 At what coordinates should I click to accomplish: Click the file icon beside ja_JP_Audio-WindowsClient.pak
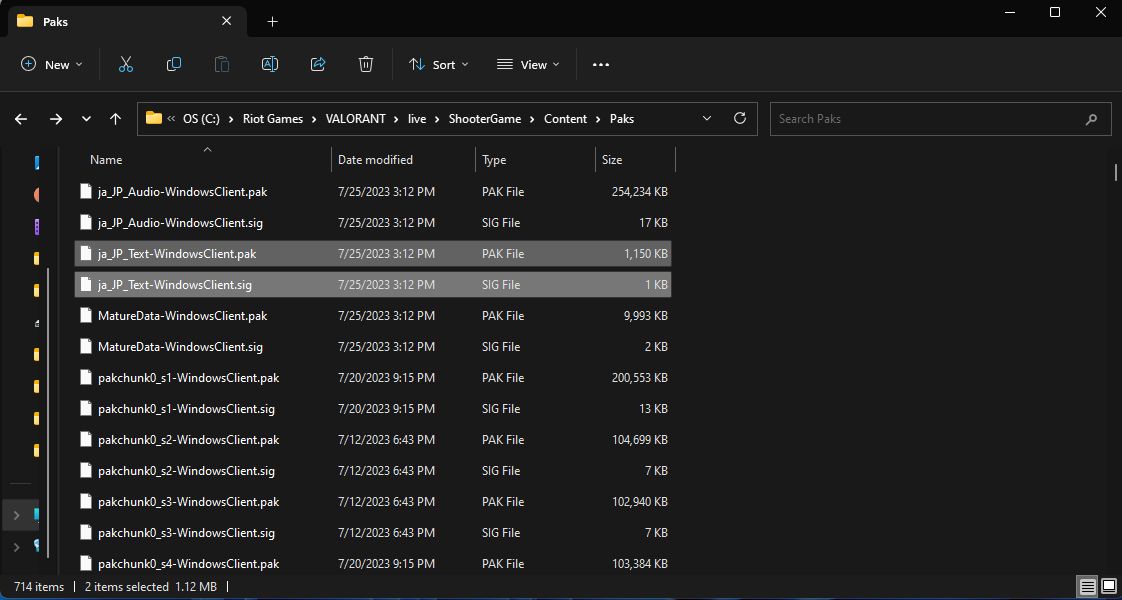click(86, 192)
